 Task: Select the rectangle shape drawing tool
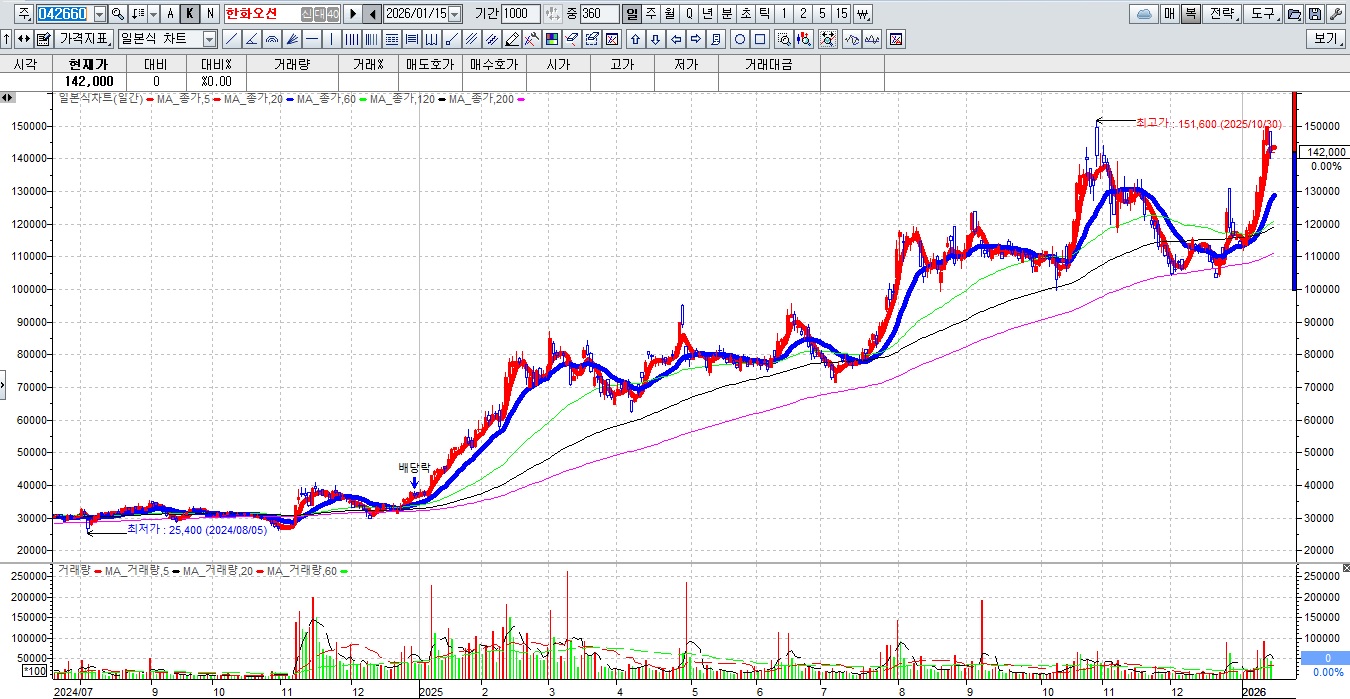760,39
